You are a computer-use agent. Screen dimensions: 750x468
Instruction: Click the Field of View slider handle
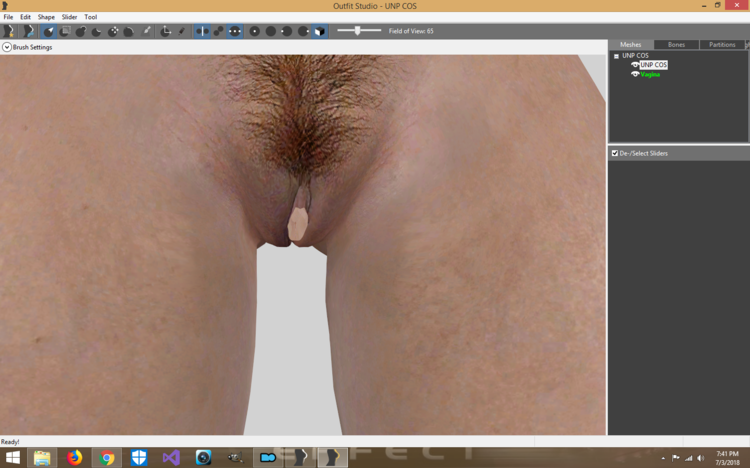(x=357, y=31)
